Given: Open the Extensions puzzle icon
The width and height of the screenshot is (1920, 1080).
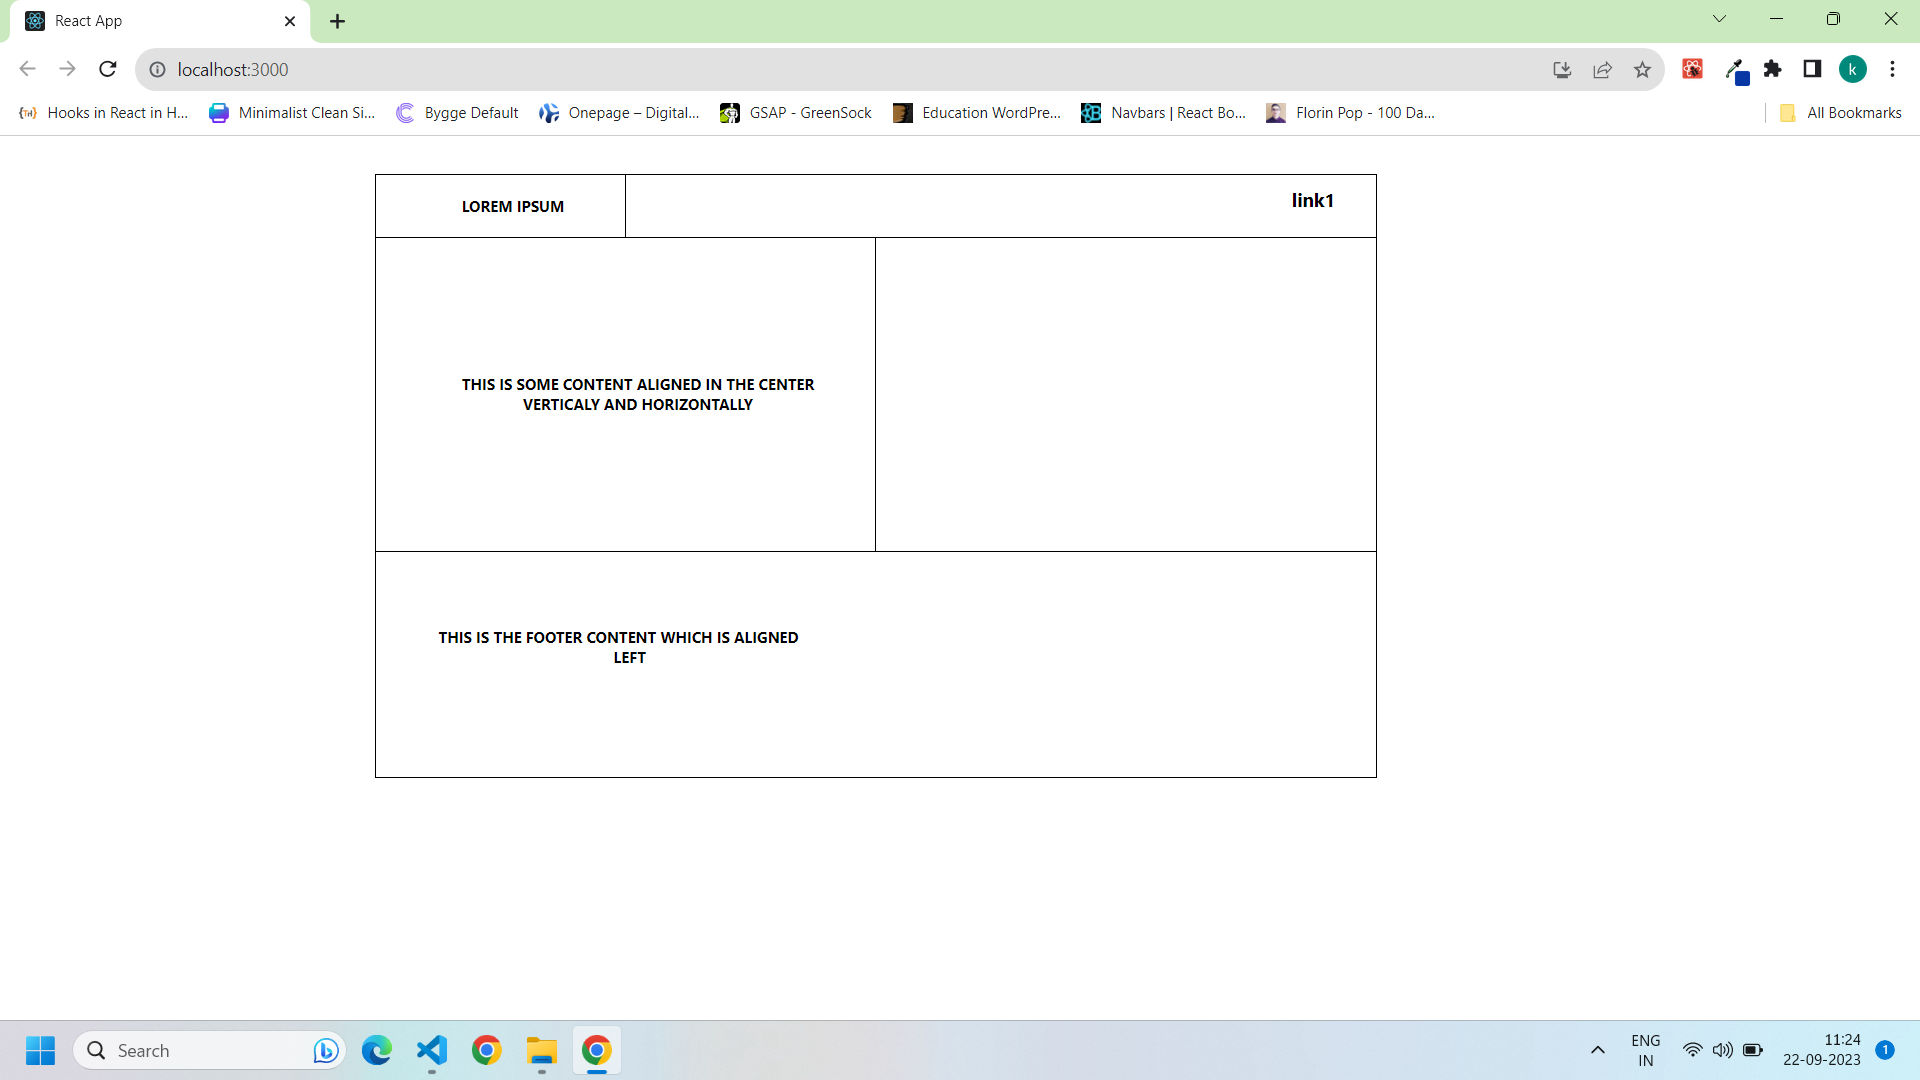Looking at the screenshot, I should (x=1772, y=69).
